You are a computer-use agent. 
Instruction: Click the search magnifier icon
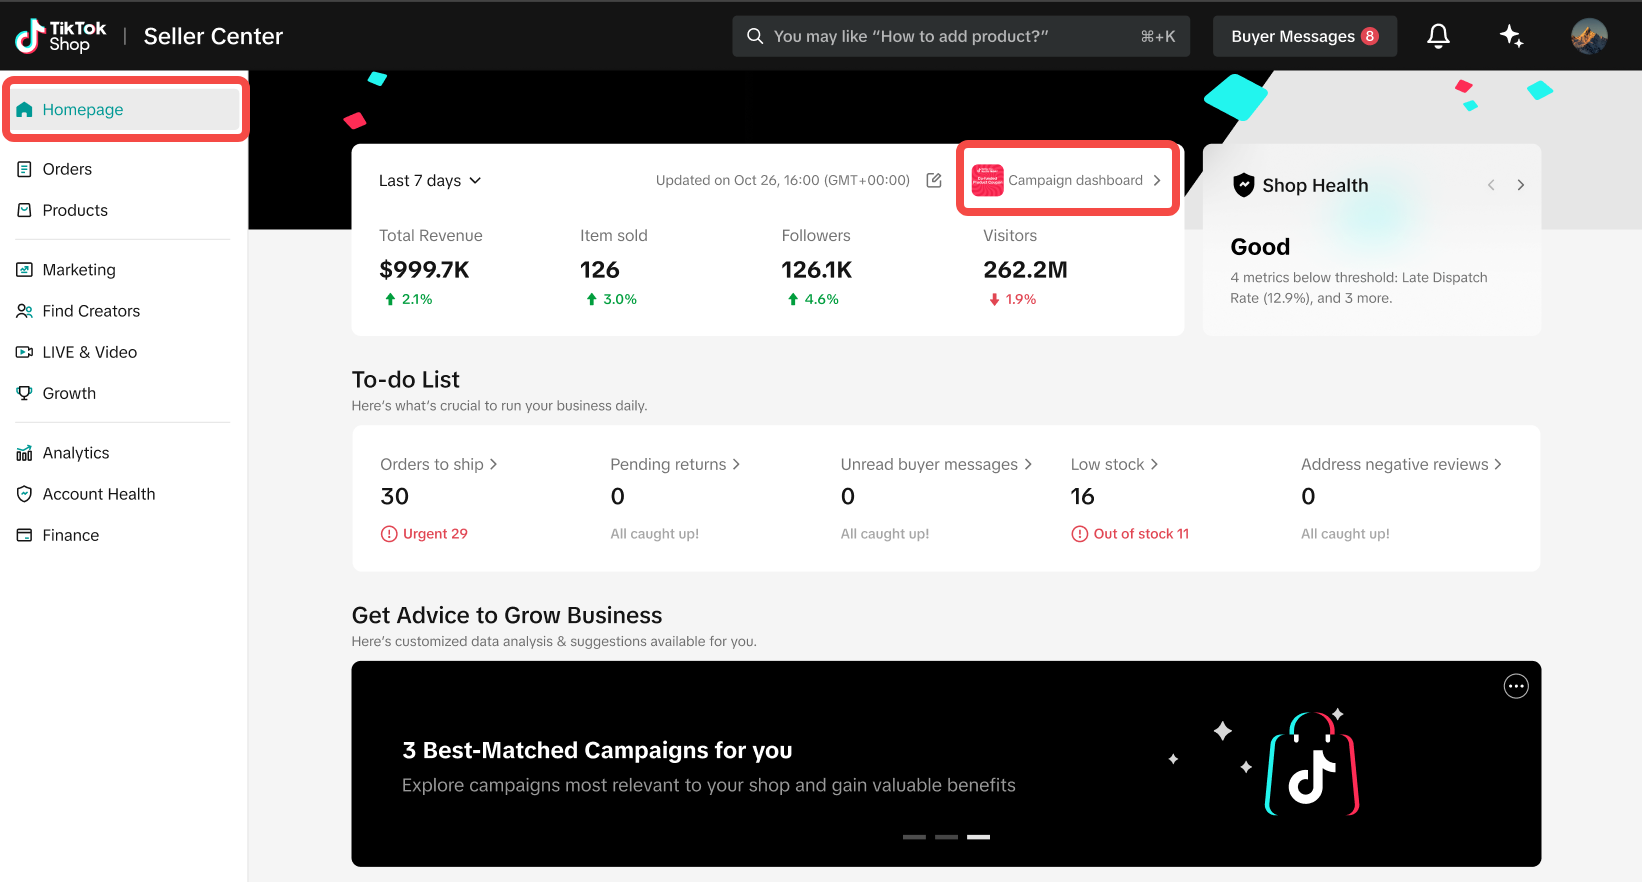(755, 37)
